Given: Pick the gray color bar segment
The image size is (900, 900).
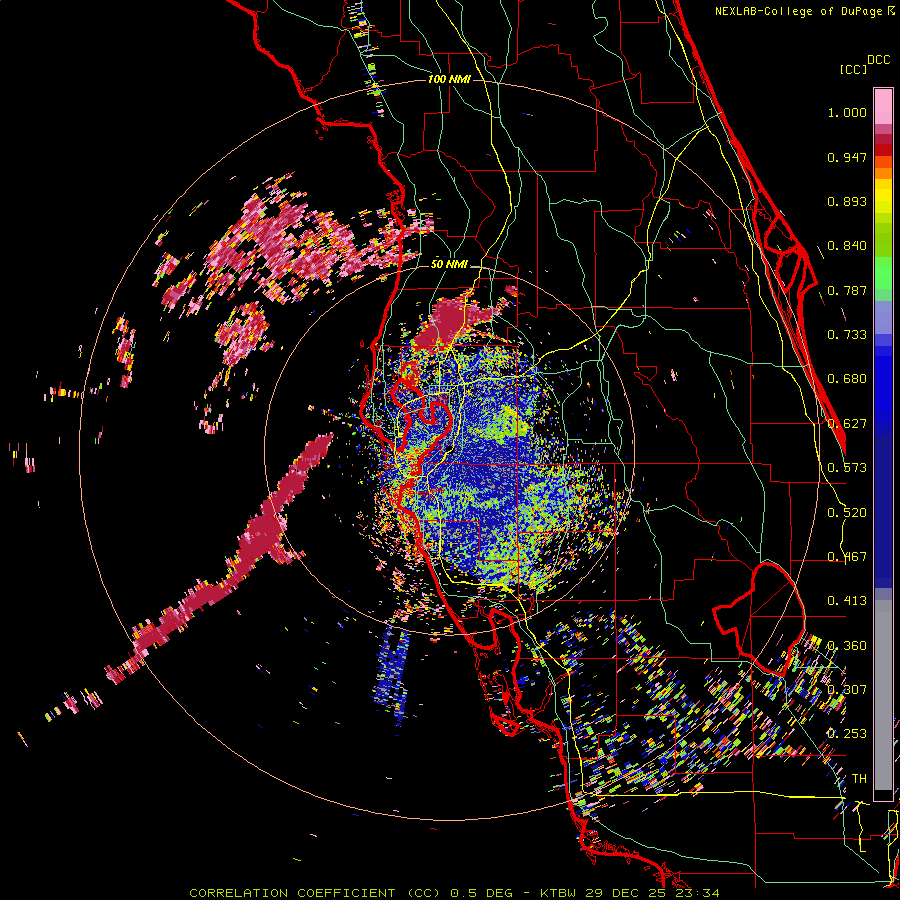Looking at the screenshot, I should pyautogui.click(x=883, y=695).
